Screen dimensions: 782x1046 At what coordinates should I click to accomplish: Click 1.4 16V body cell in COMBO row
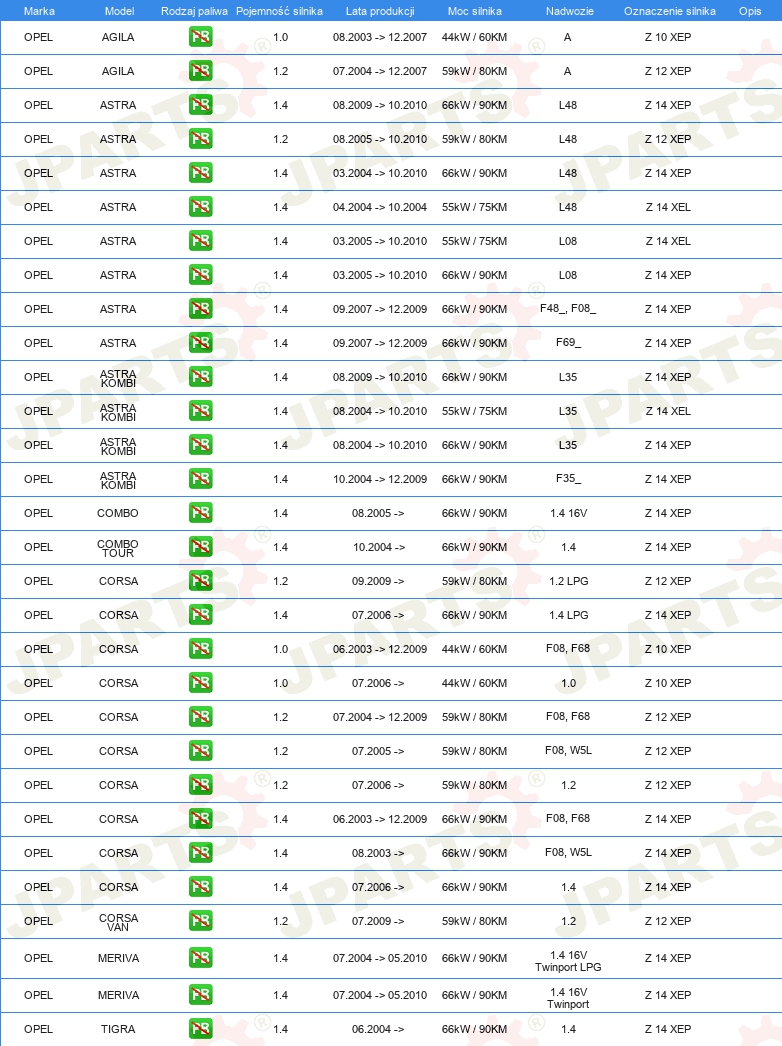coord(568,513)
